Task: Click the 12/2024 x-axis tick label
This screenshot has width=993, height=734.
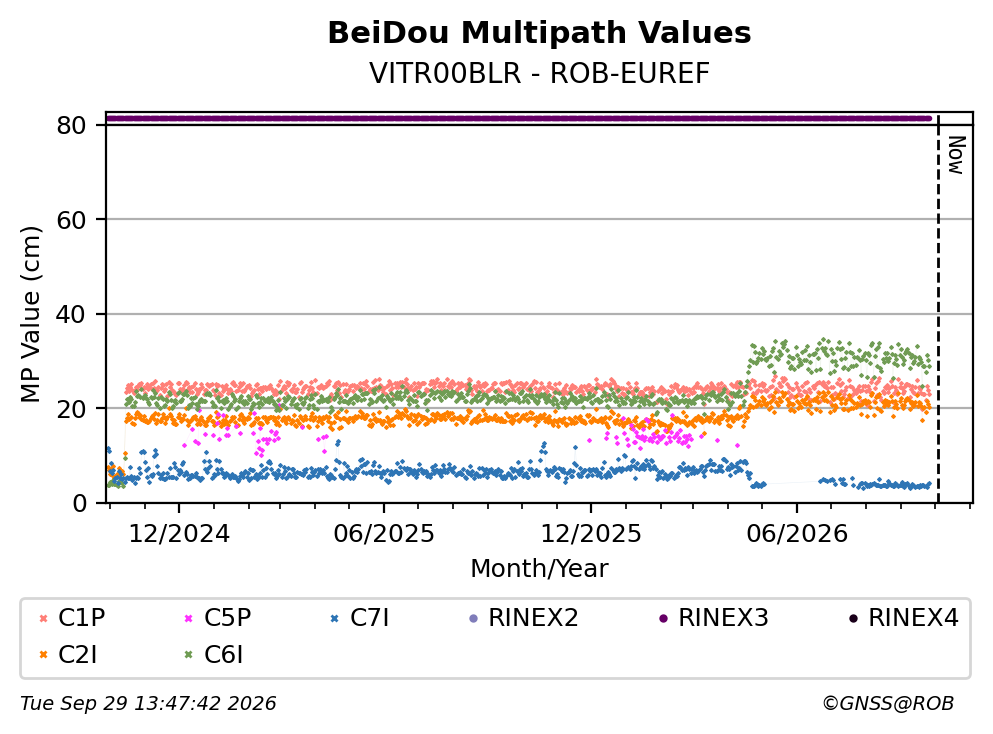Action: 179,534
